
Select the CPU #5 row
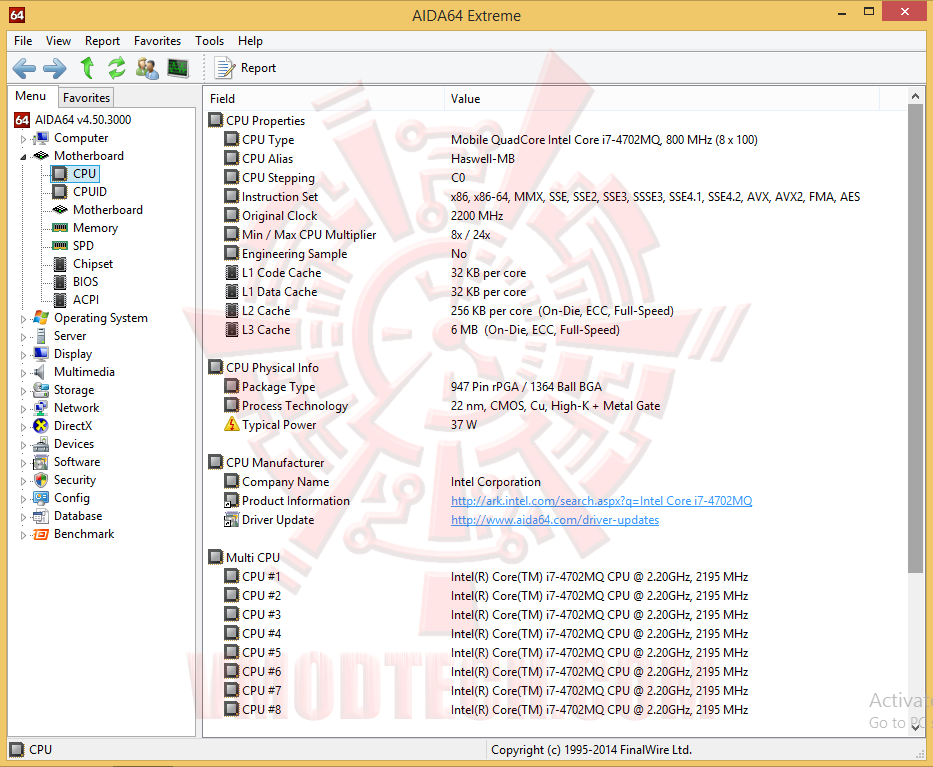[556, 653]
